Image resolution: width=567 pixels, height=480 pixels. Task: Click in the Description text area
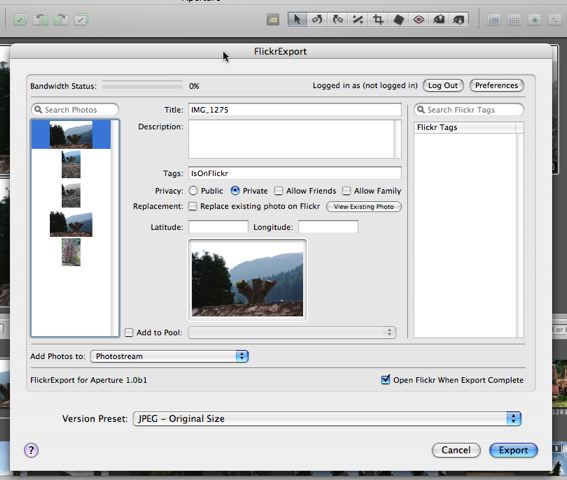pyautogui.click(x=291, y=139)
